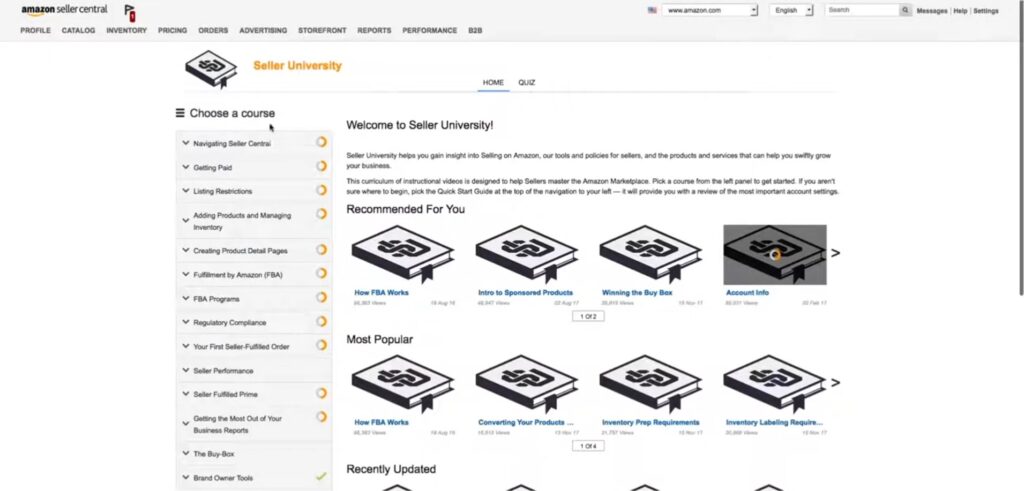Click progress circle beside Getting Paid

point(321,166)
